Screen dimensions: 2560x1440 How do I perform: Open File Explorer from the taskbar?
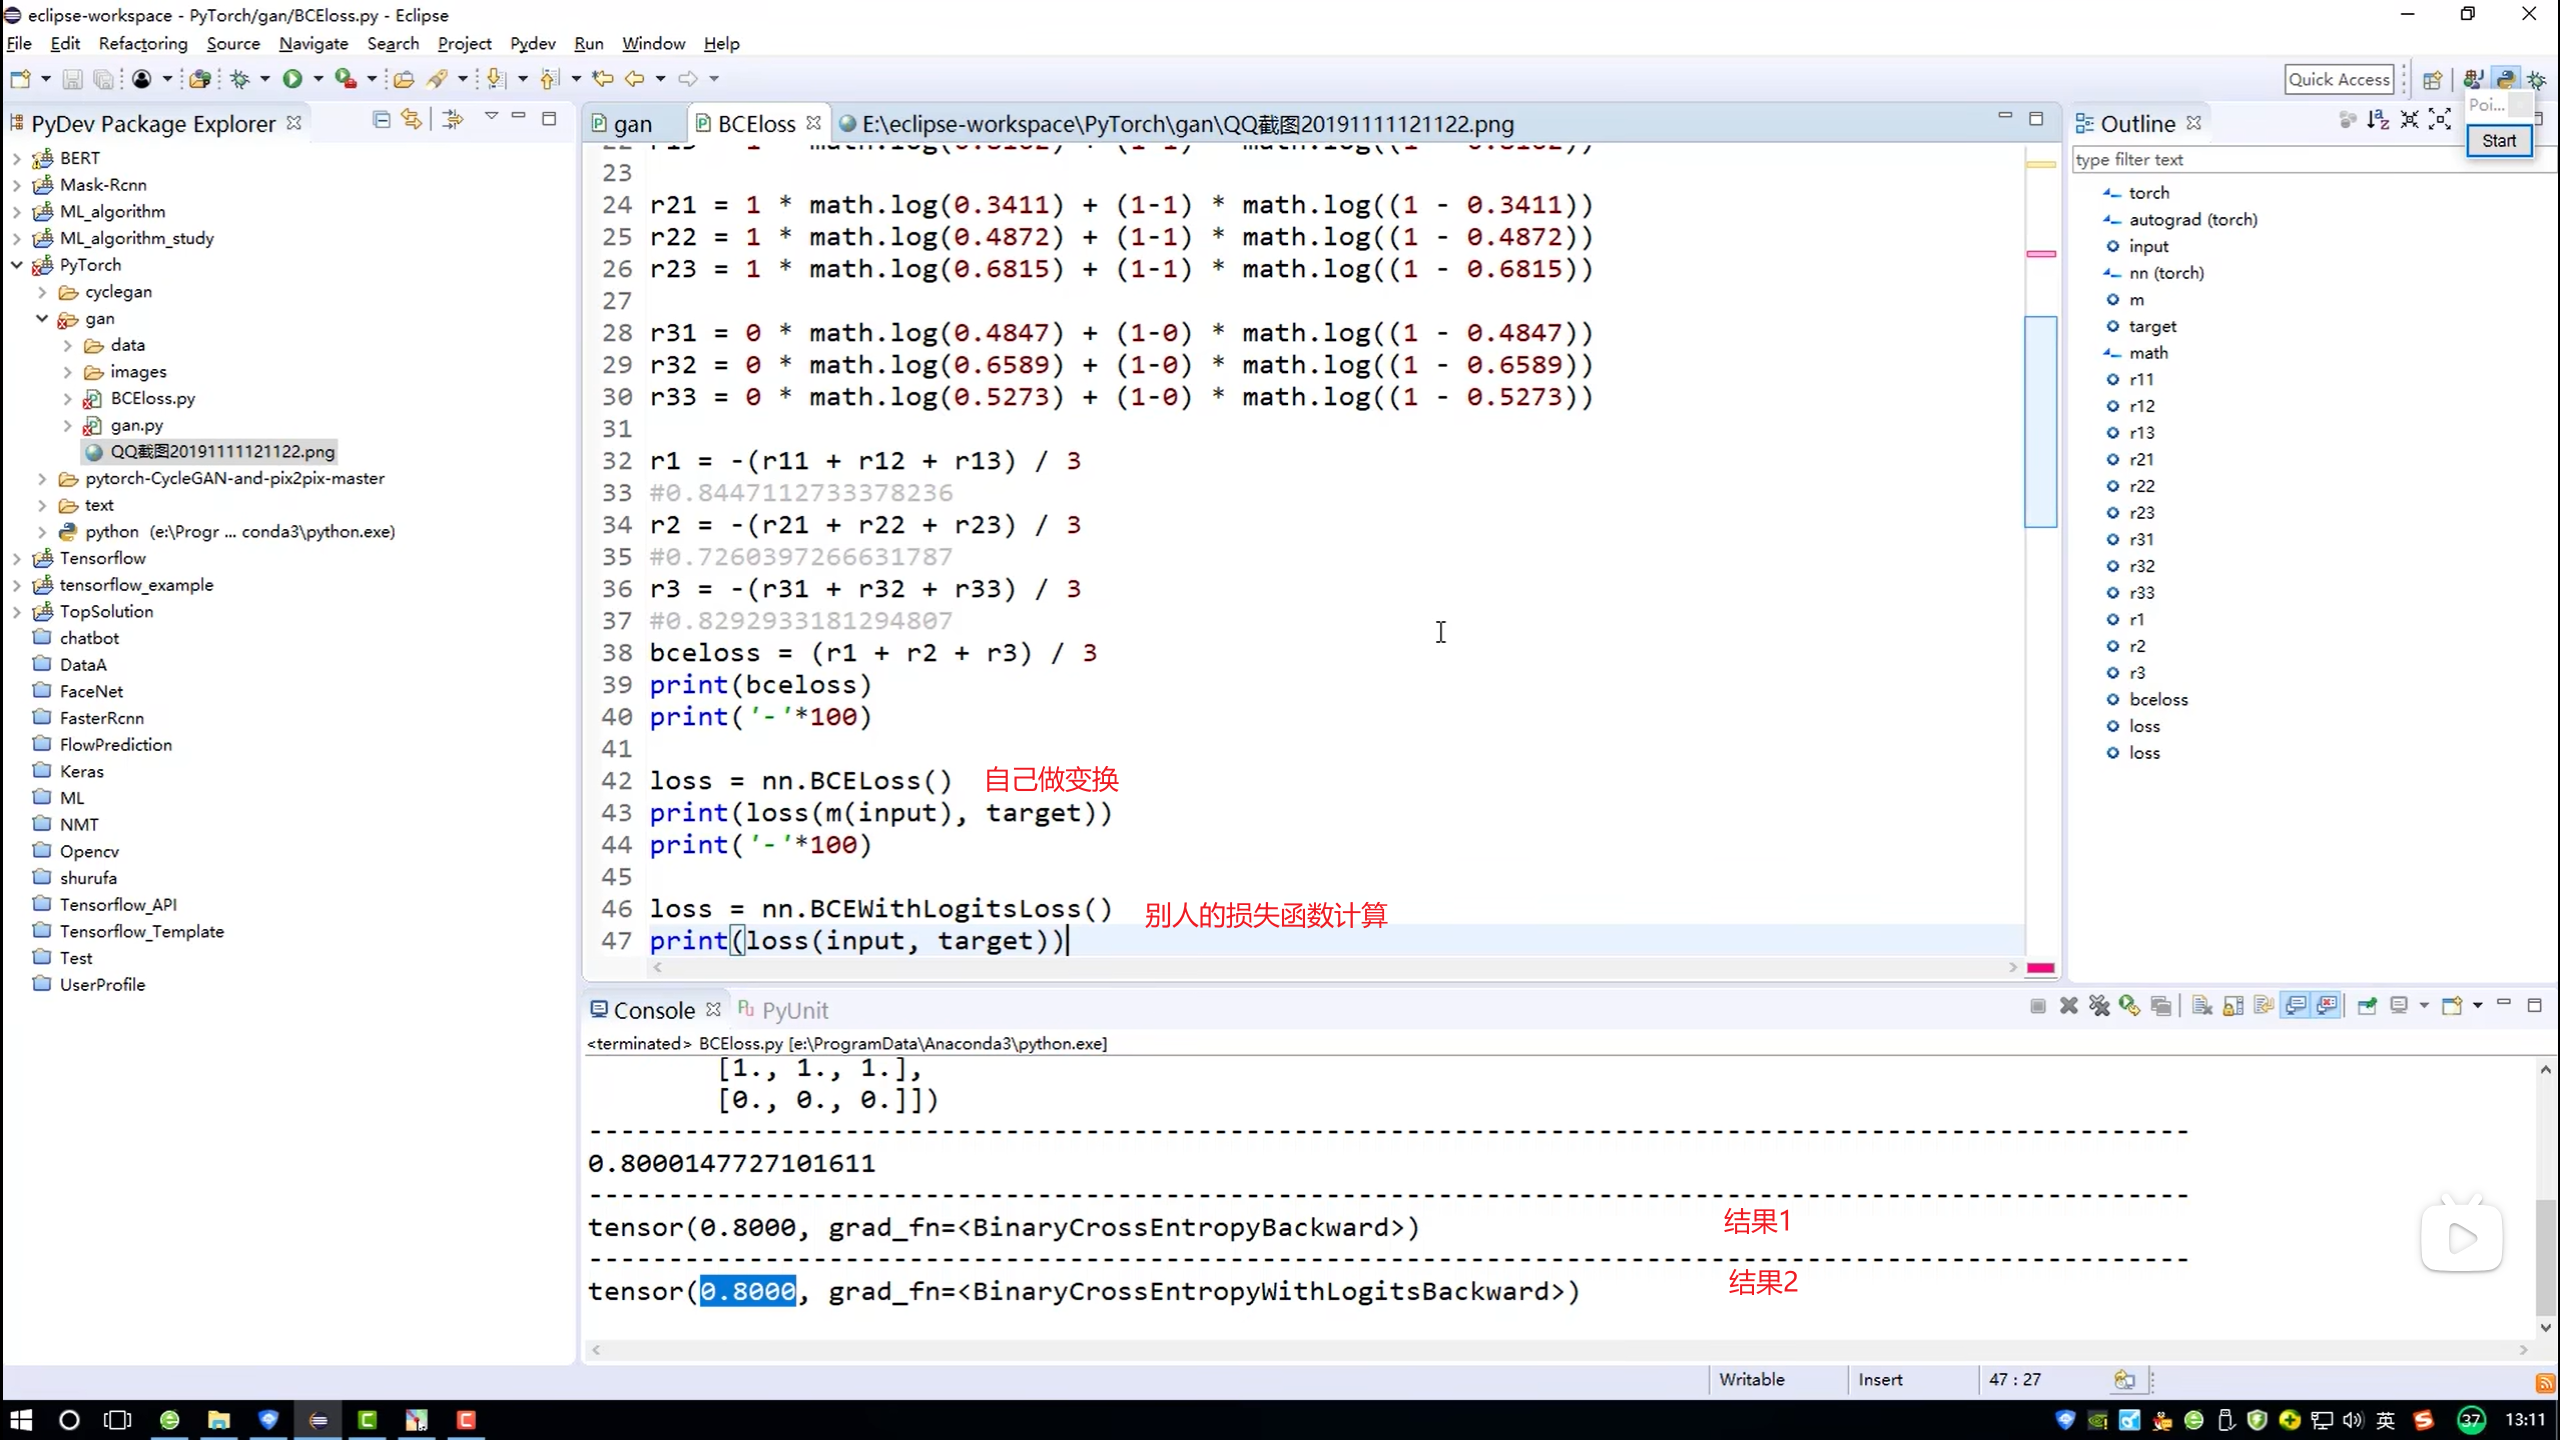click(218, 1420)
